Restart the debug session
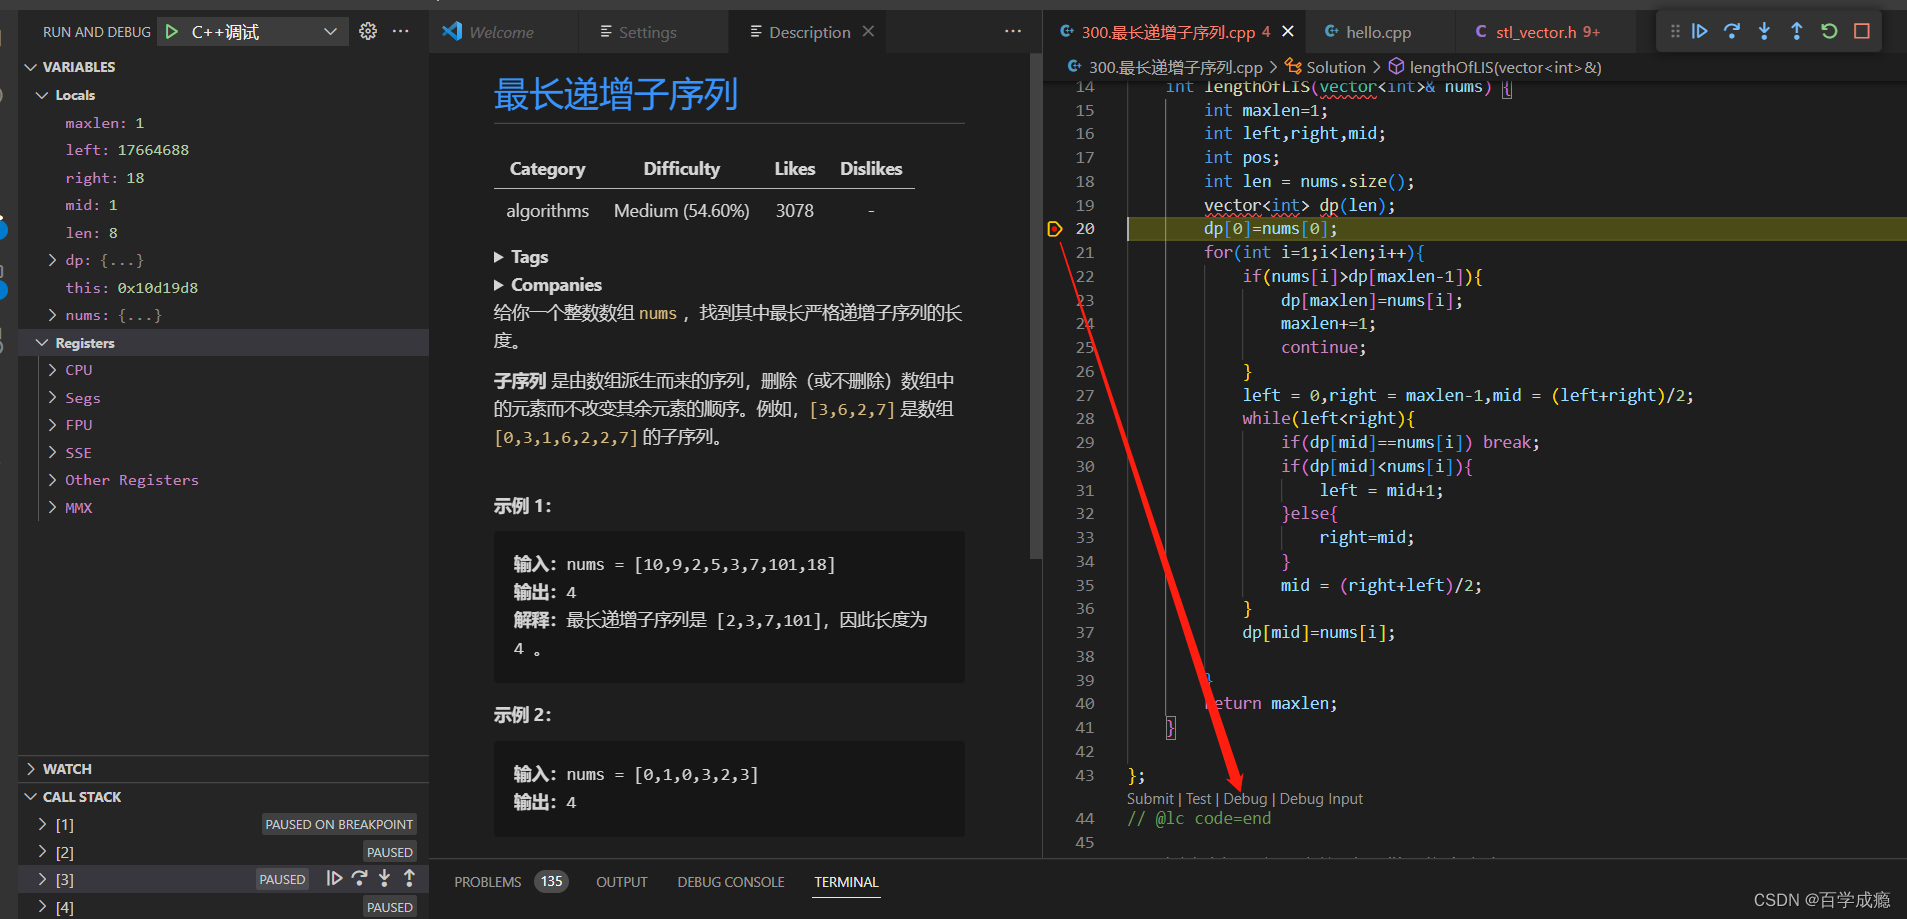This screenshot has width=1907, height=919. tap(1829, 31)
